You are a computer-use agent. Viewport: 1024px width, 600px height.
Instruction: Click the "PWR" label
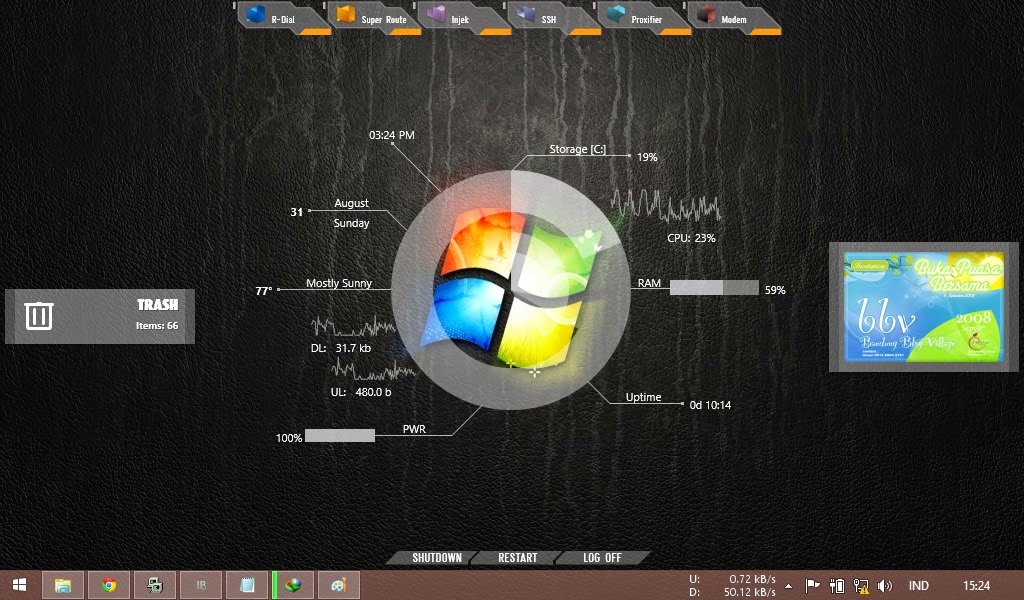click(414, 429)
